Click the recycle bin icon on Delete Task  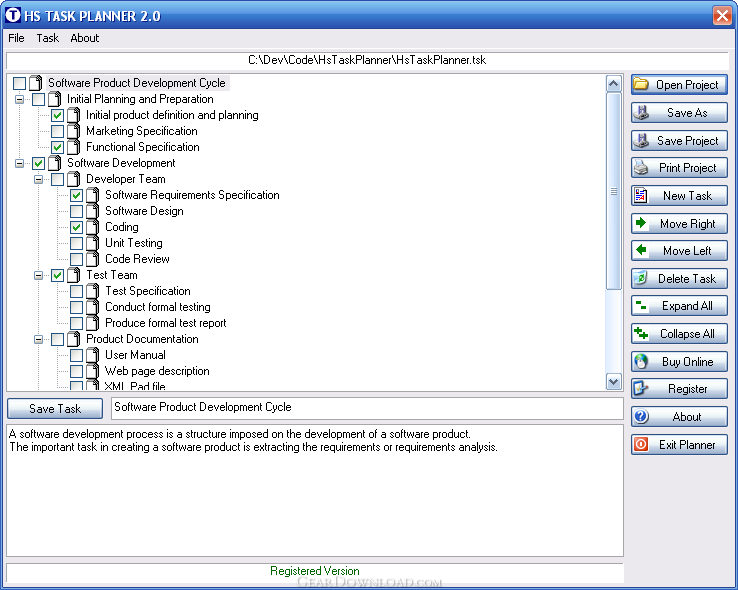pos(641,278)
